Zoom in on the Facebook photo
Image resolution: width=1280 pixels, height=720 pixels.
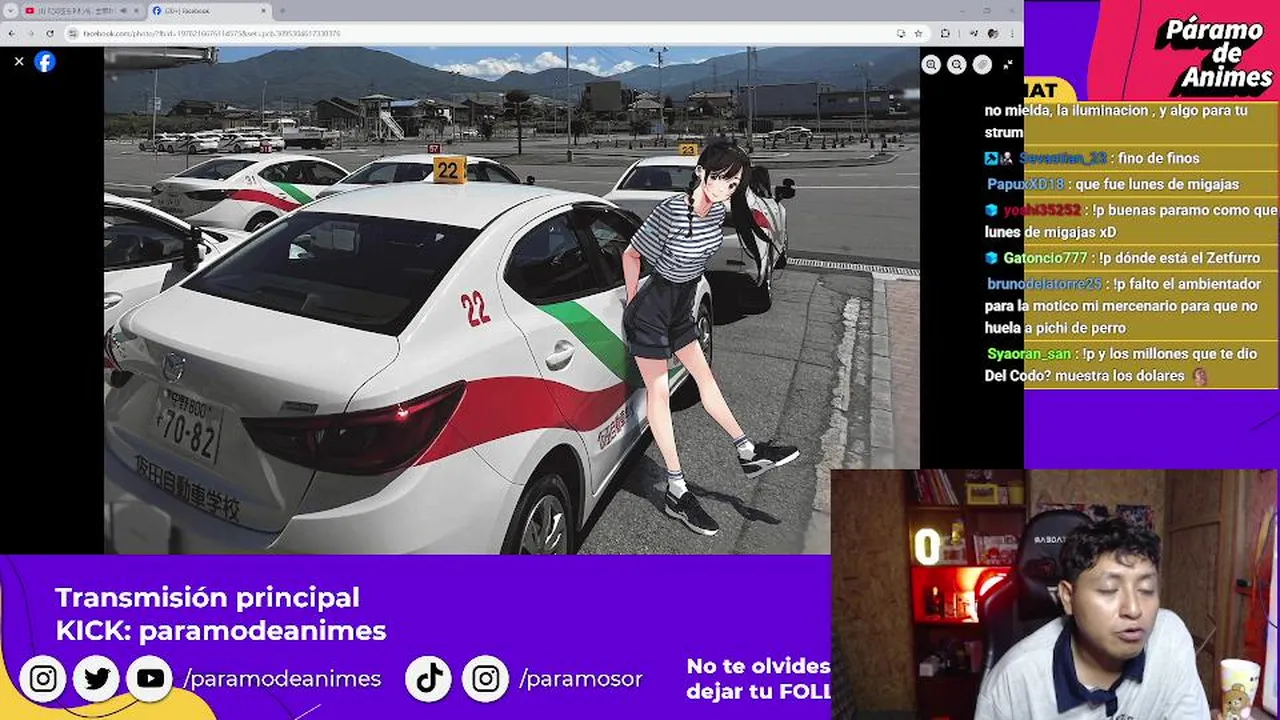click(x=931, y=64)
